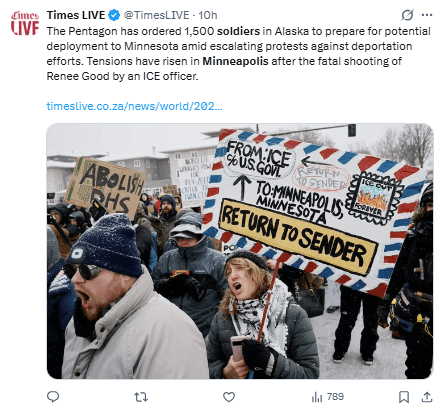Click the Times LIVE display name
443x413 pixels.
[x=76, y=15]
